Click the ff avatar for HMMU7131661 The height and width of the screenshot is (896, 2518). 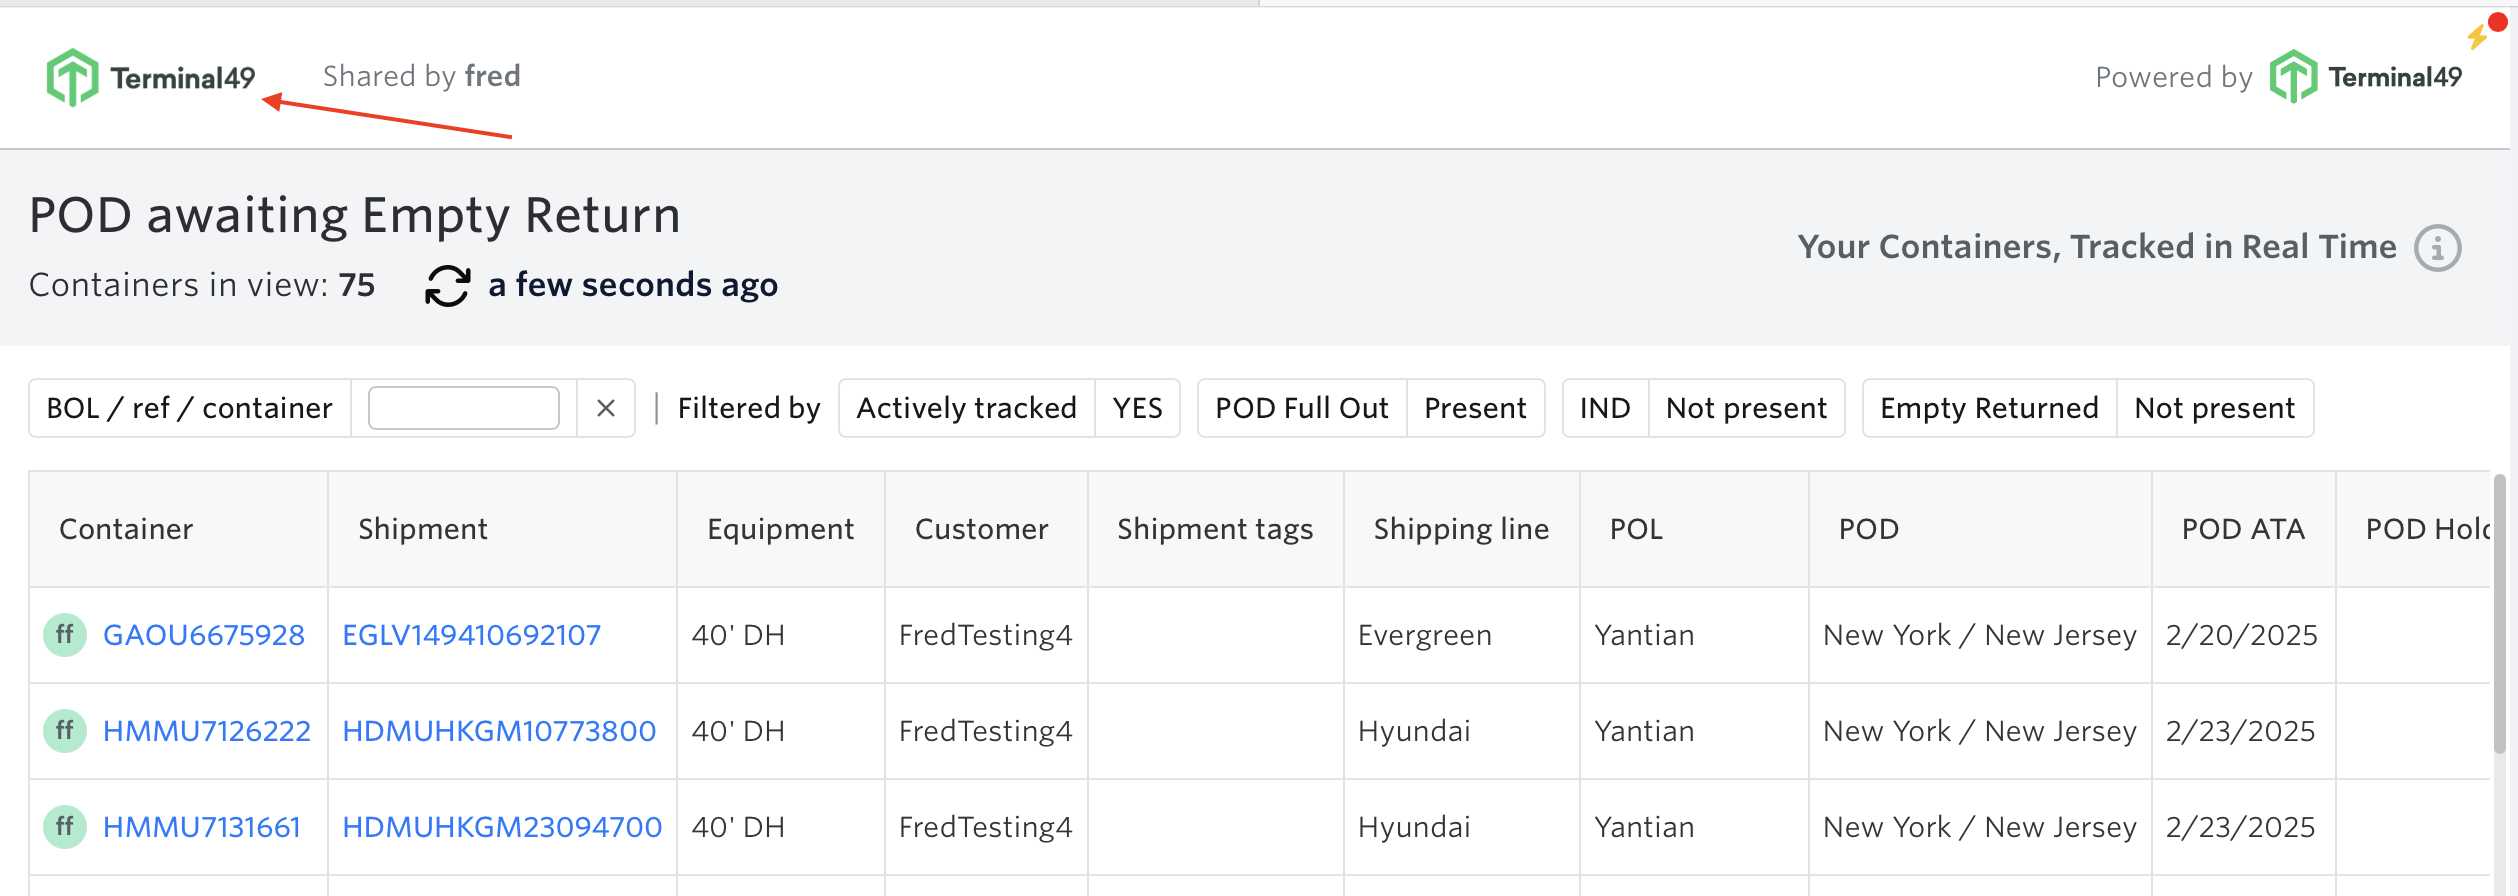tap(65, 827)
